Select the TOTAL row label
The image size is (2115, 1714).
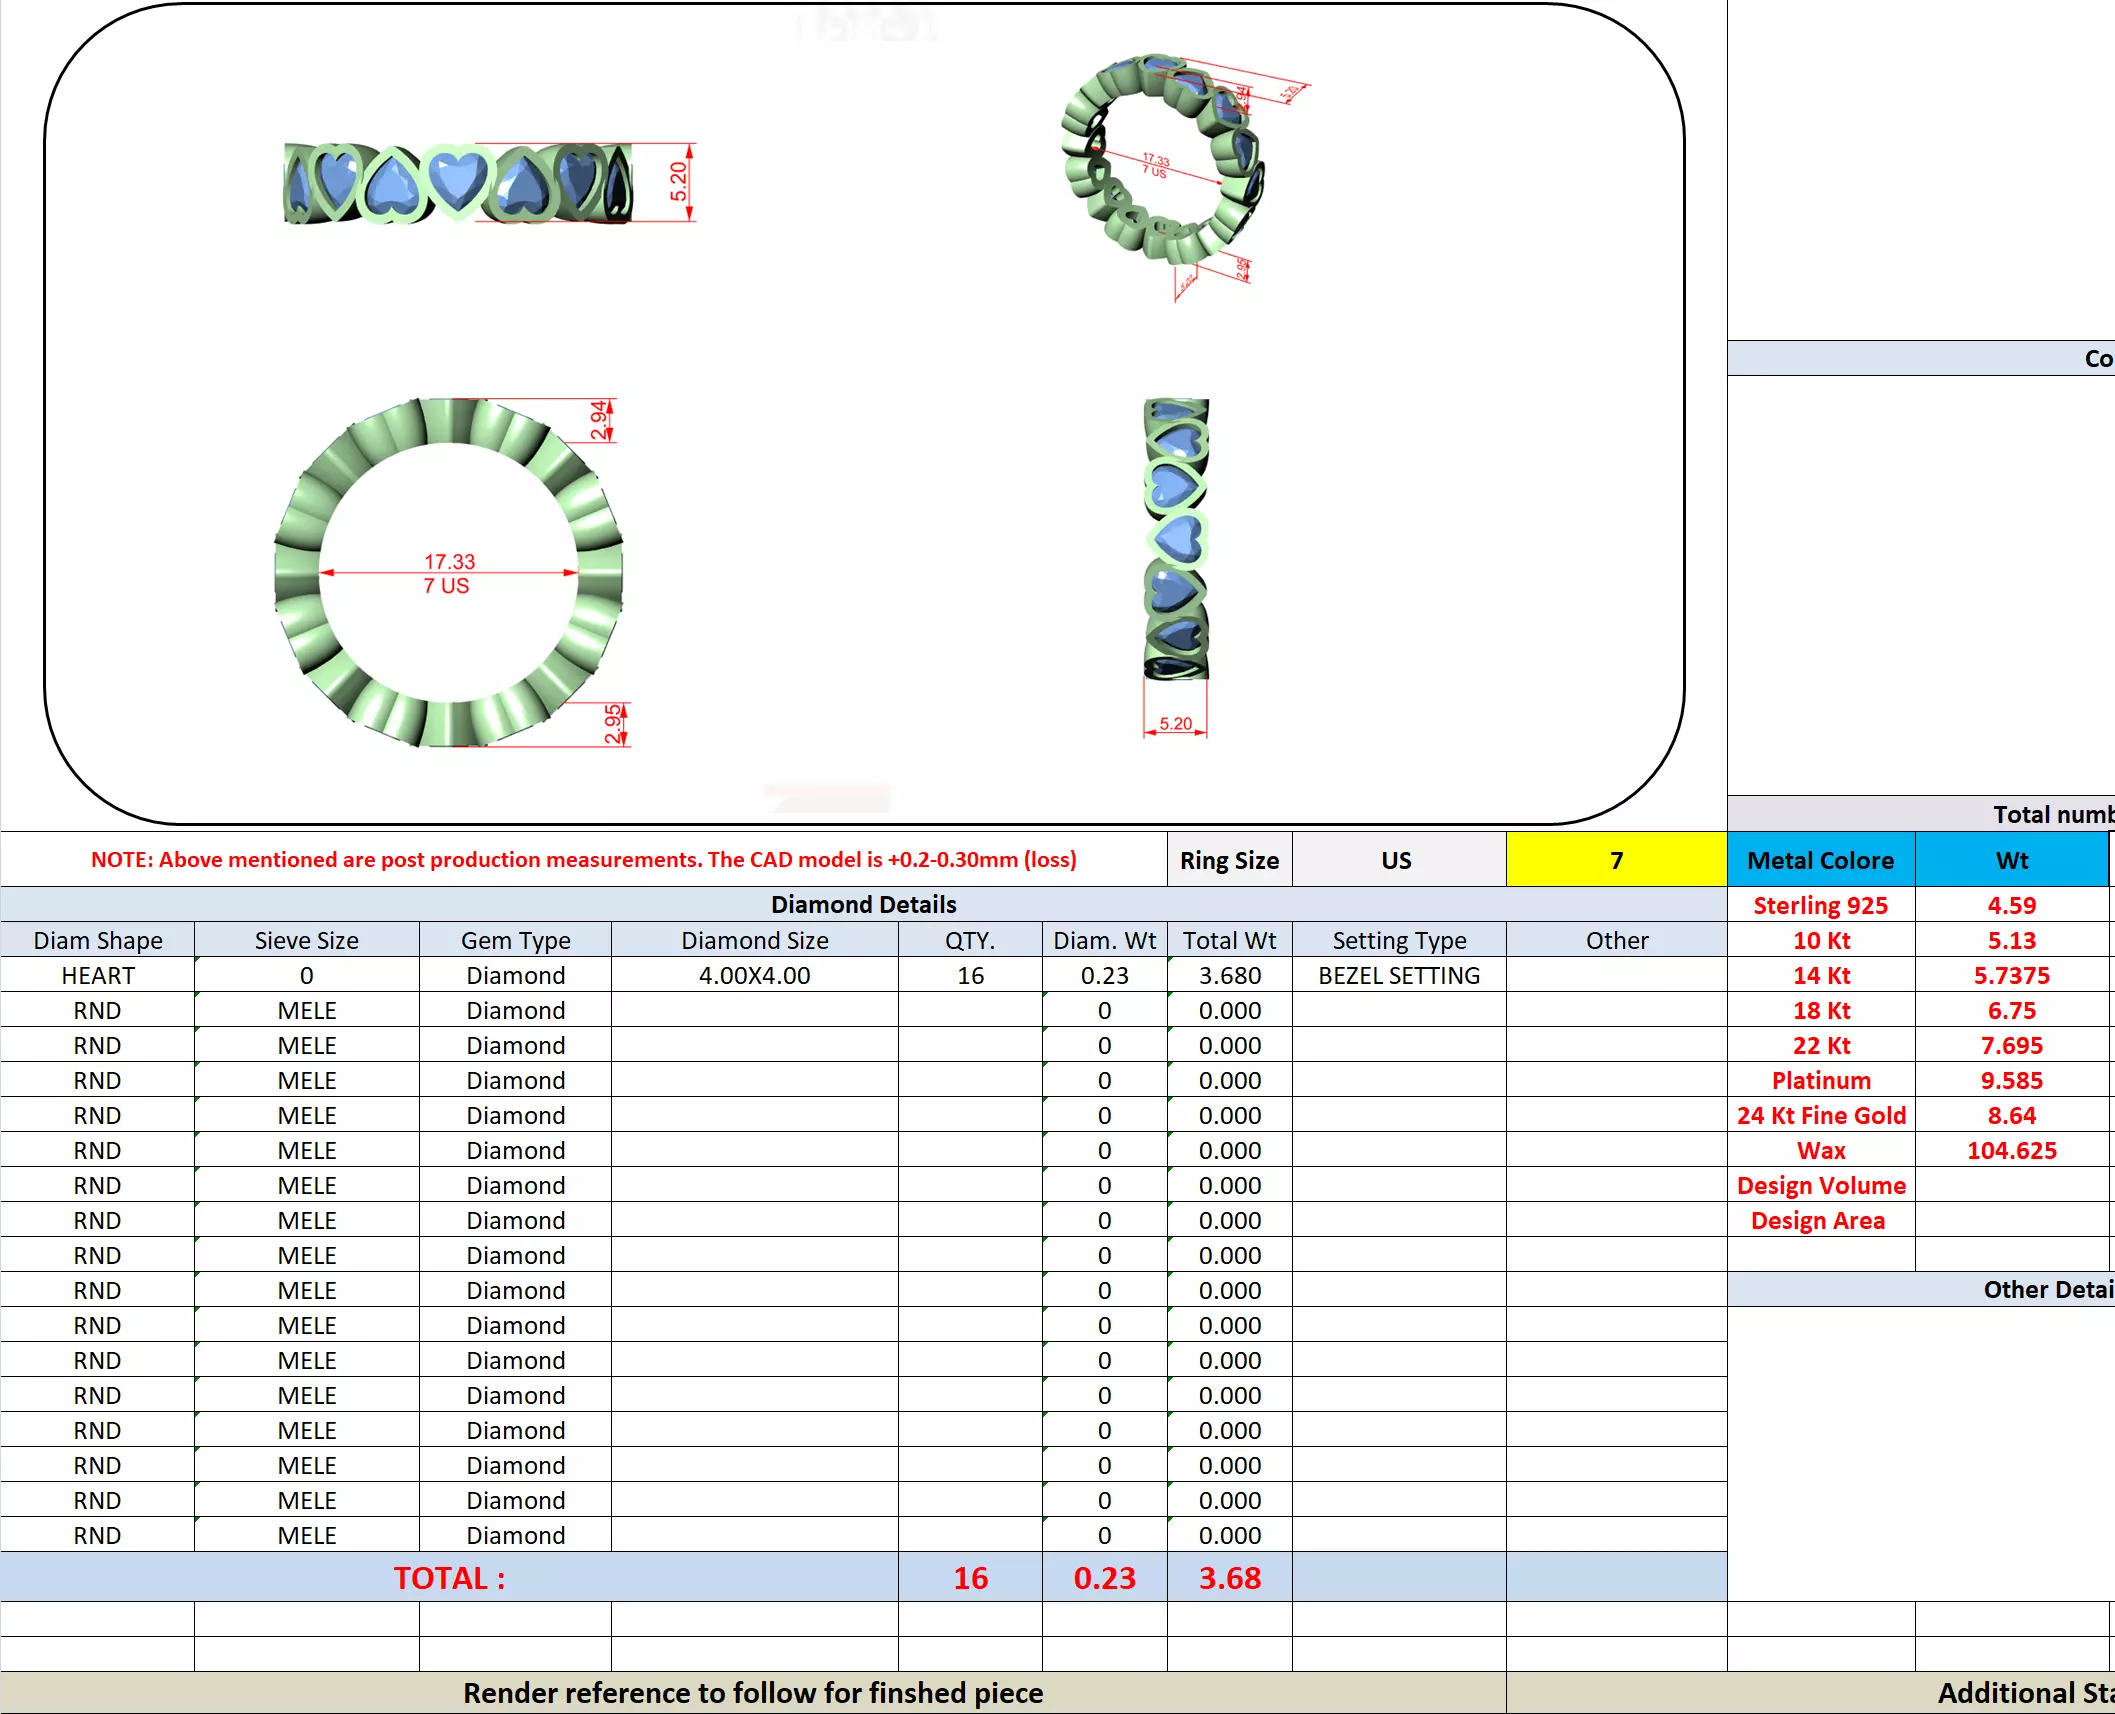pos(449,1577)
